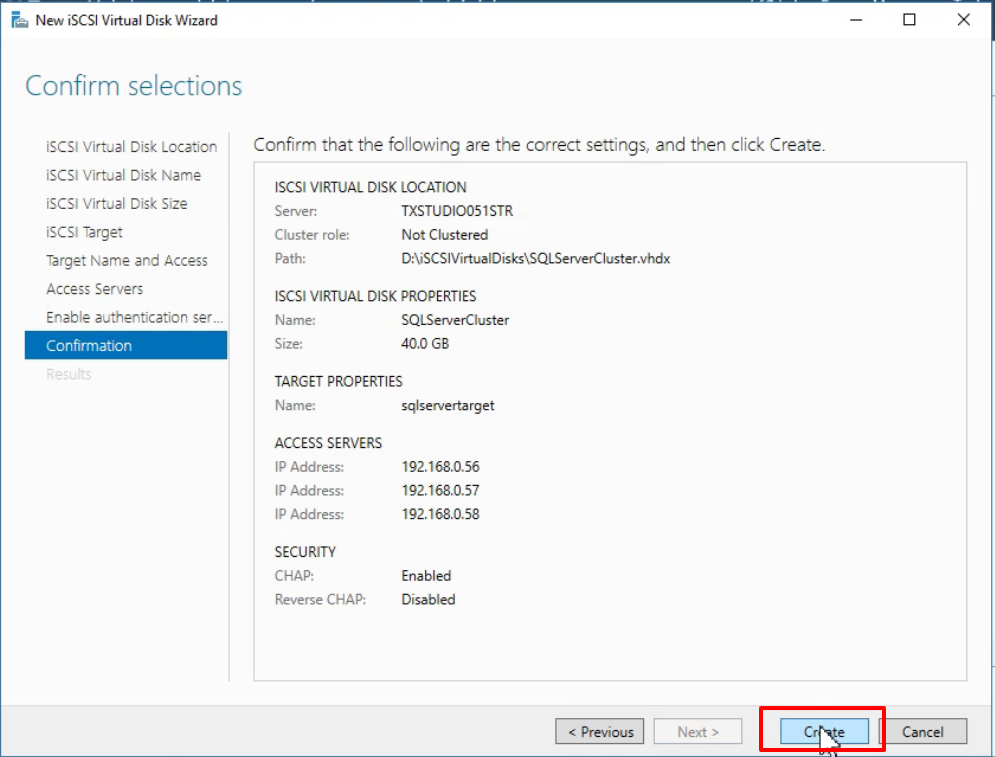Click the CHAP value Enabled
This screenshot has height=757, width=995.
(426, 576)
